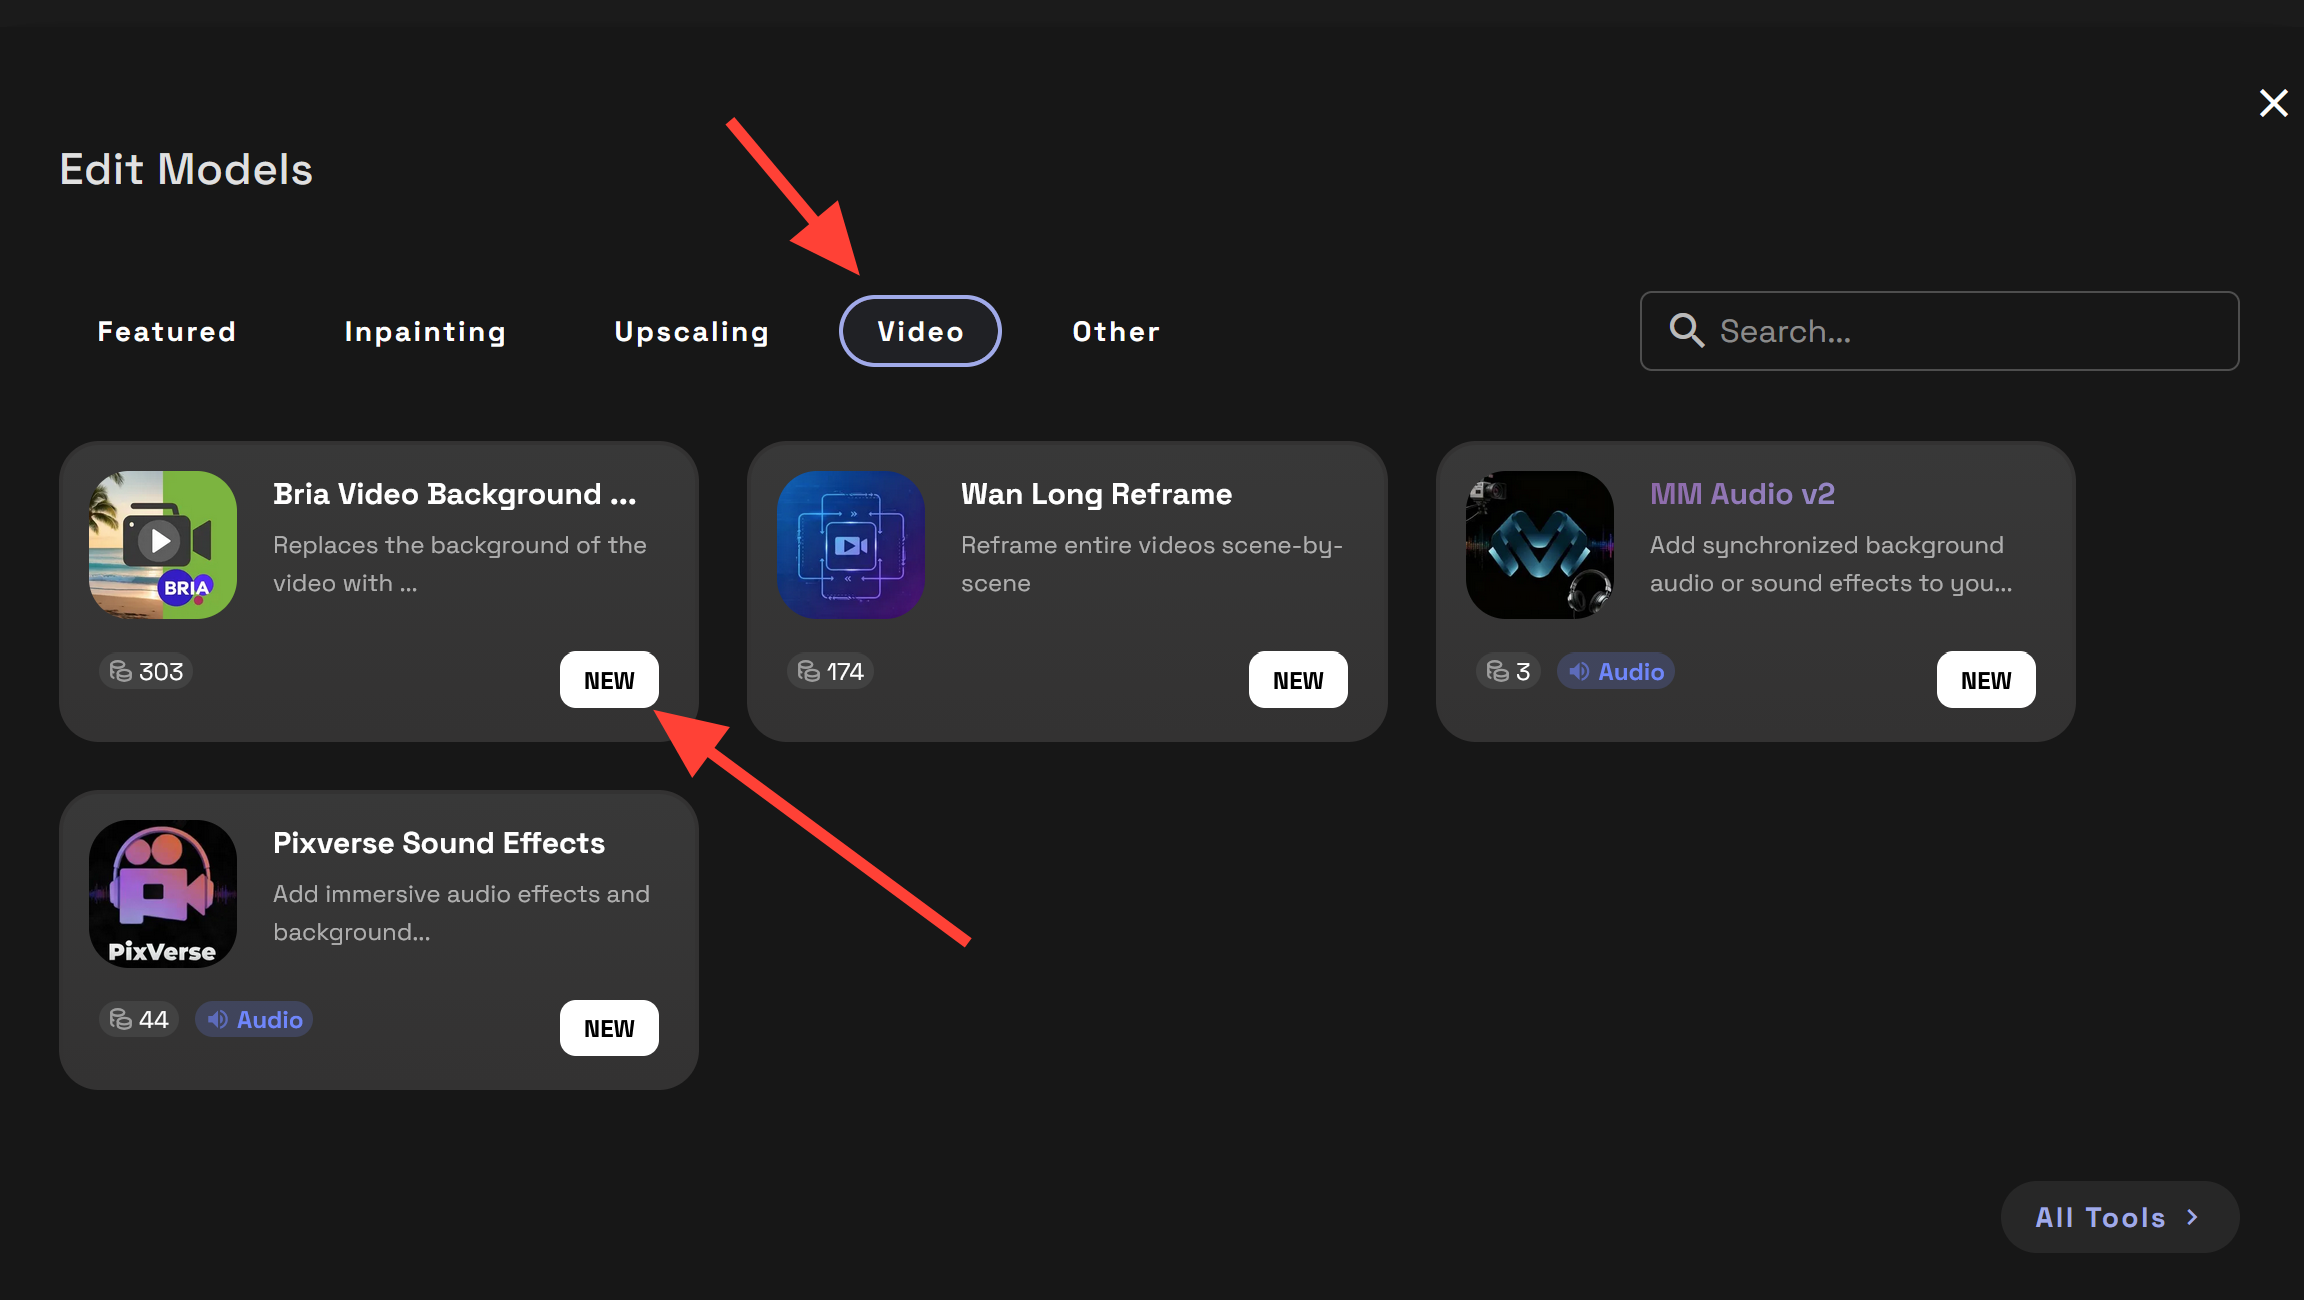2304x1300 pixels.
Task: Open the Bria Video Background model thumbnail
Action: pos(163,545)
